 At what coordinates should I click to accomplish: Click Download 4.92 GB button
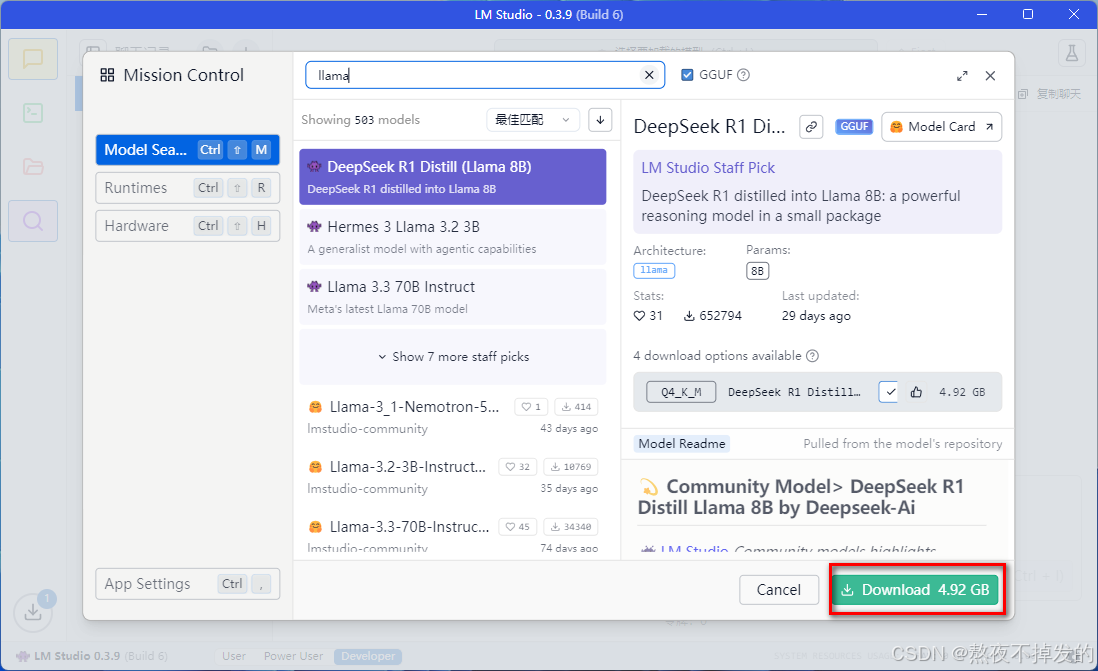click(x=917, y=590)
